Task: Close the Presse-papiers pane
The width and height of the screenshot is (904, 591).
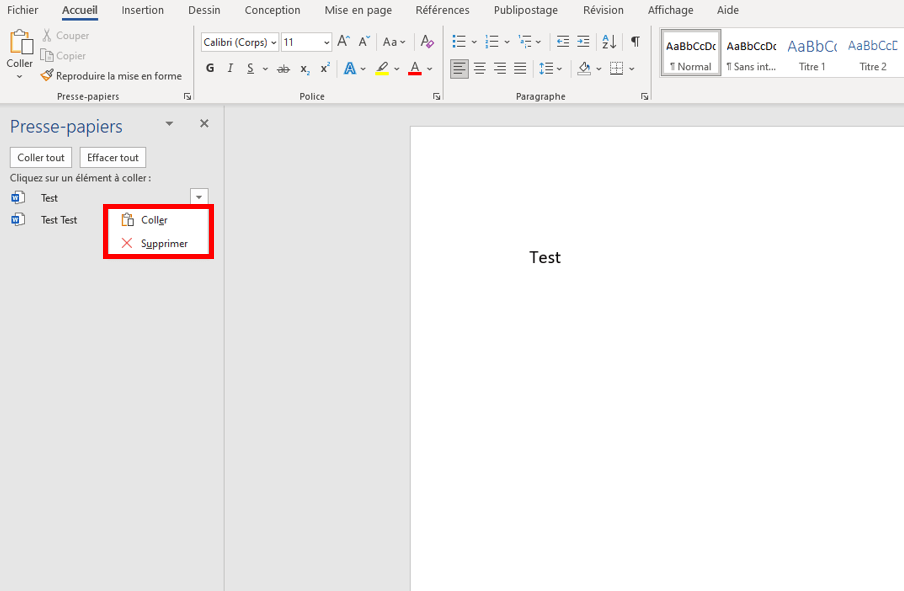Action: (204, 123)
